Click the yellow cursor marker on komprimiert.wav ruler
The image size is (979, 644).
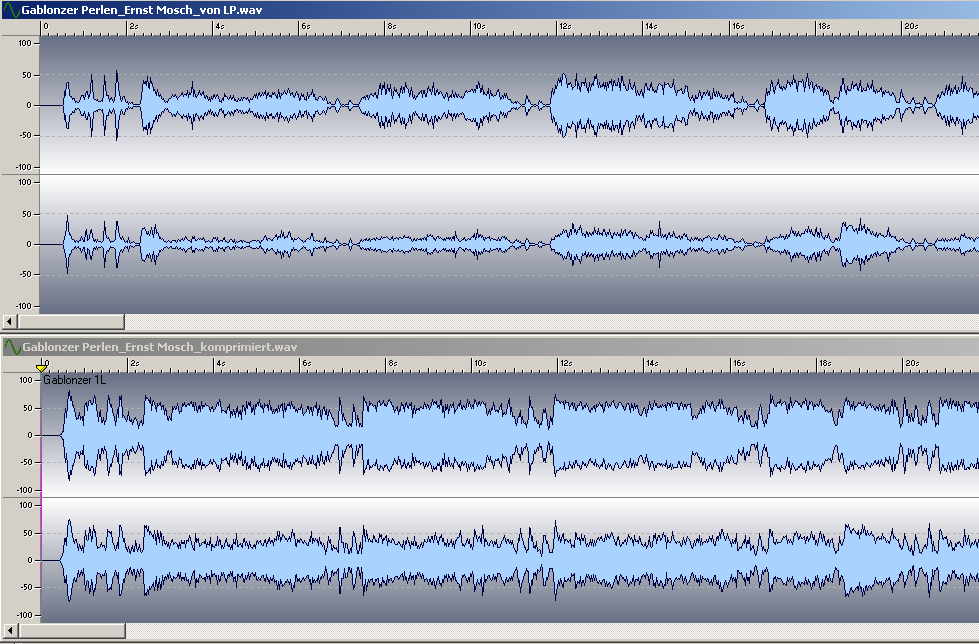point(42,367)
